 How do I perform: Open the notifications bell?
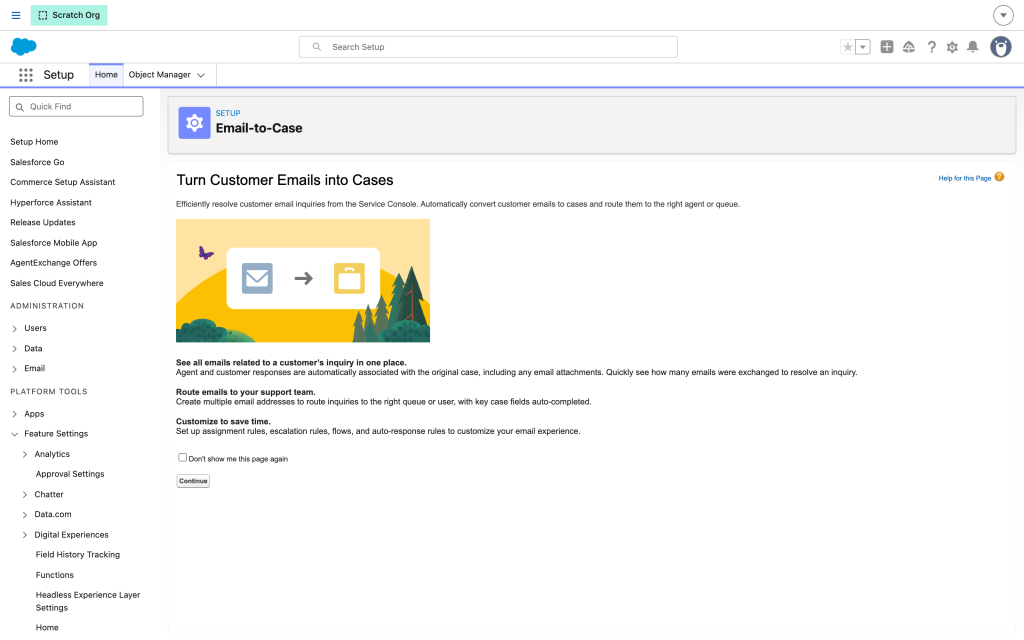972,47
